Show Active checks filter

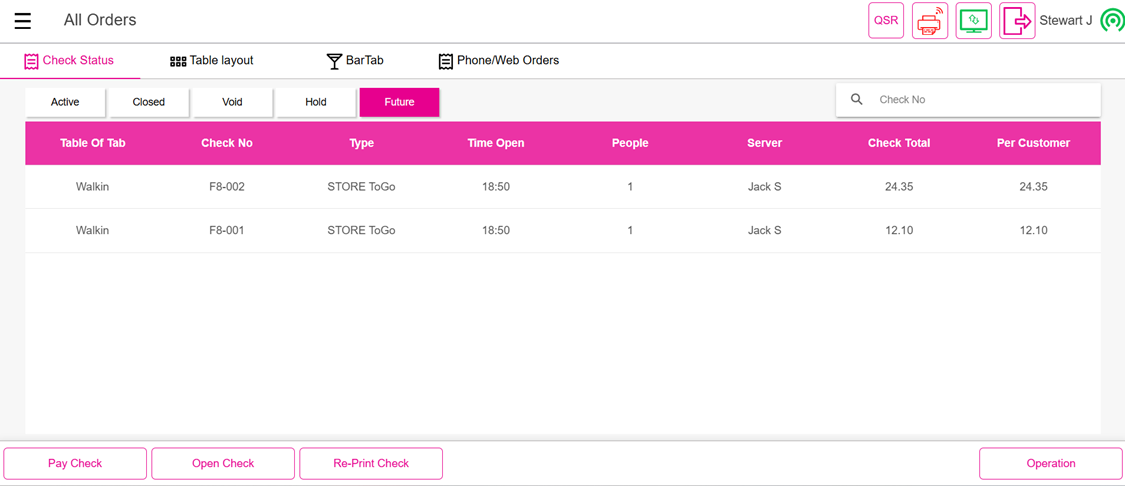click(65, 102)
